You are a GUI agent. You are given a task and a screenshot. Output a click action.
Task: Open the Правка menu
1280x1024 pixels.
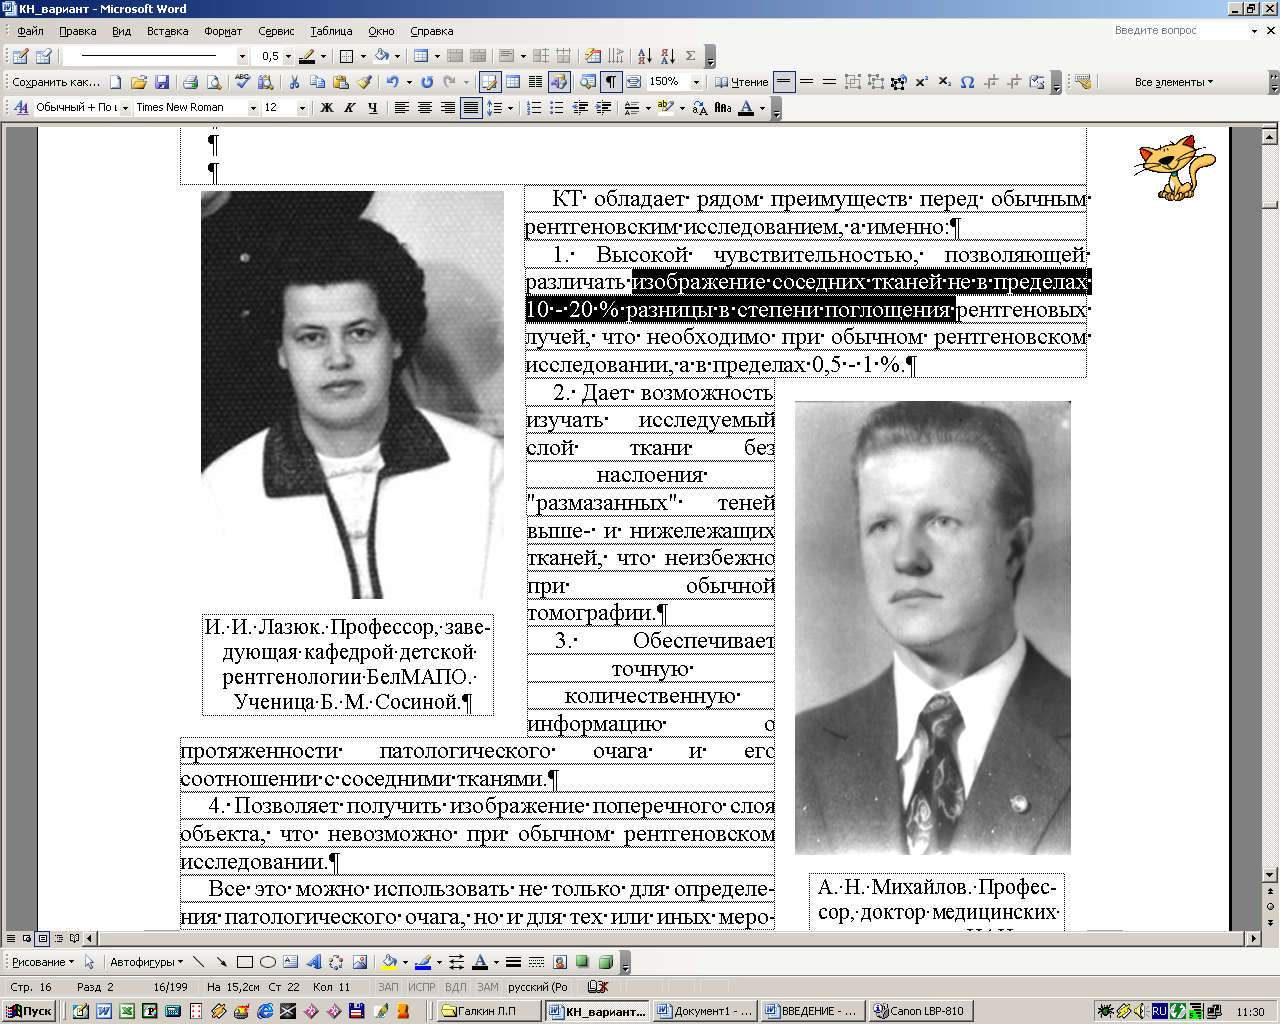[78, 31]
